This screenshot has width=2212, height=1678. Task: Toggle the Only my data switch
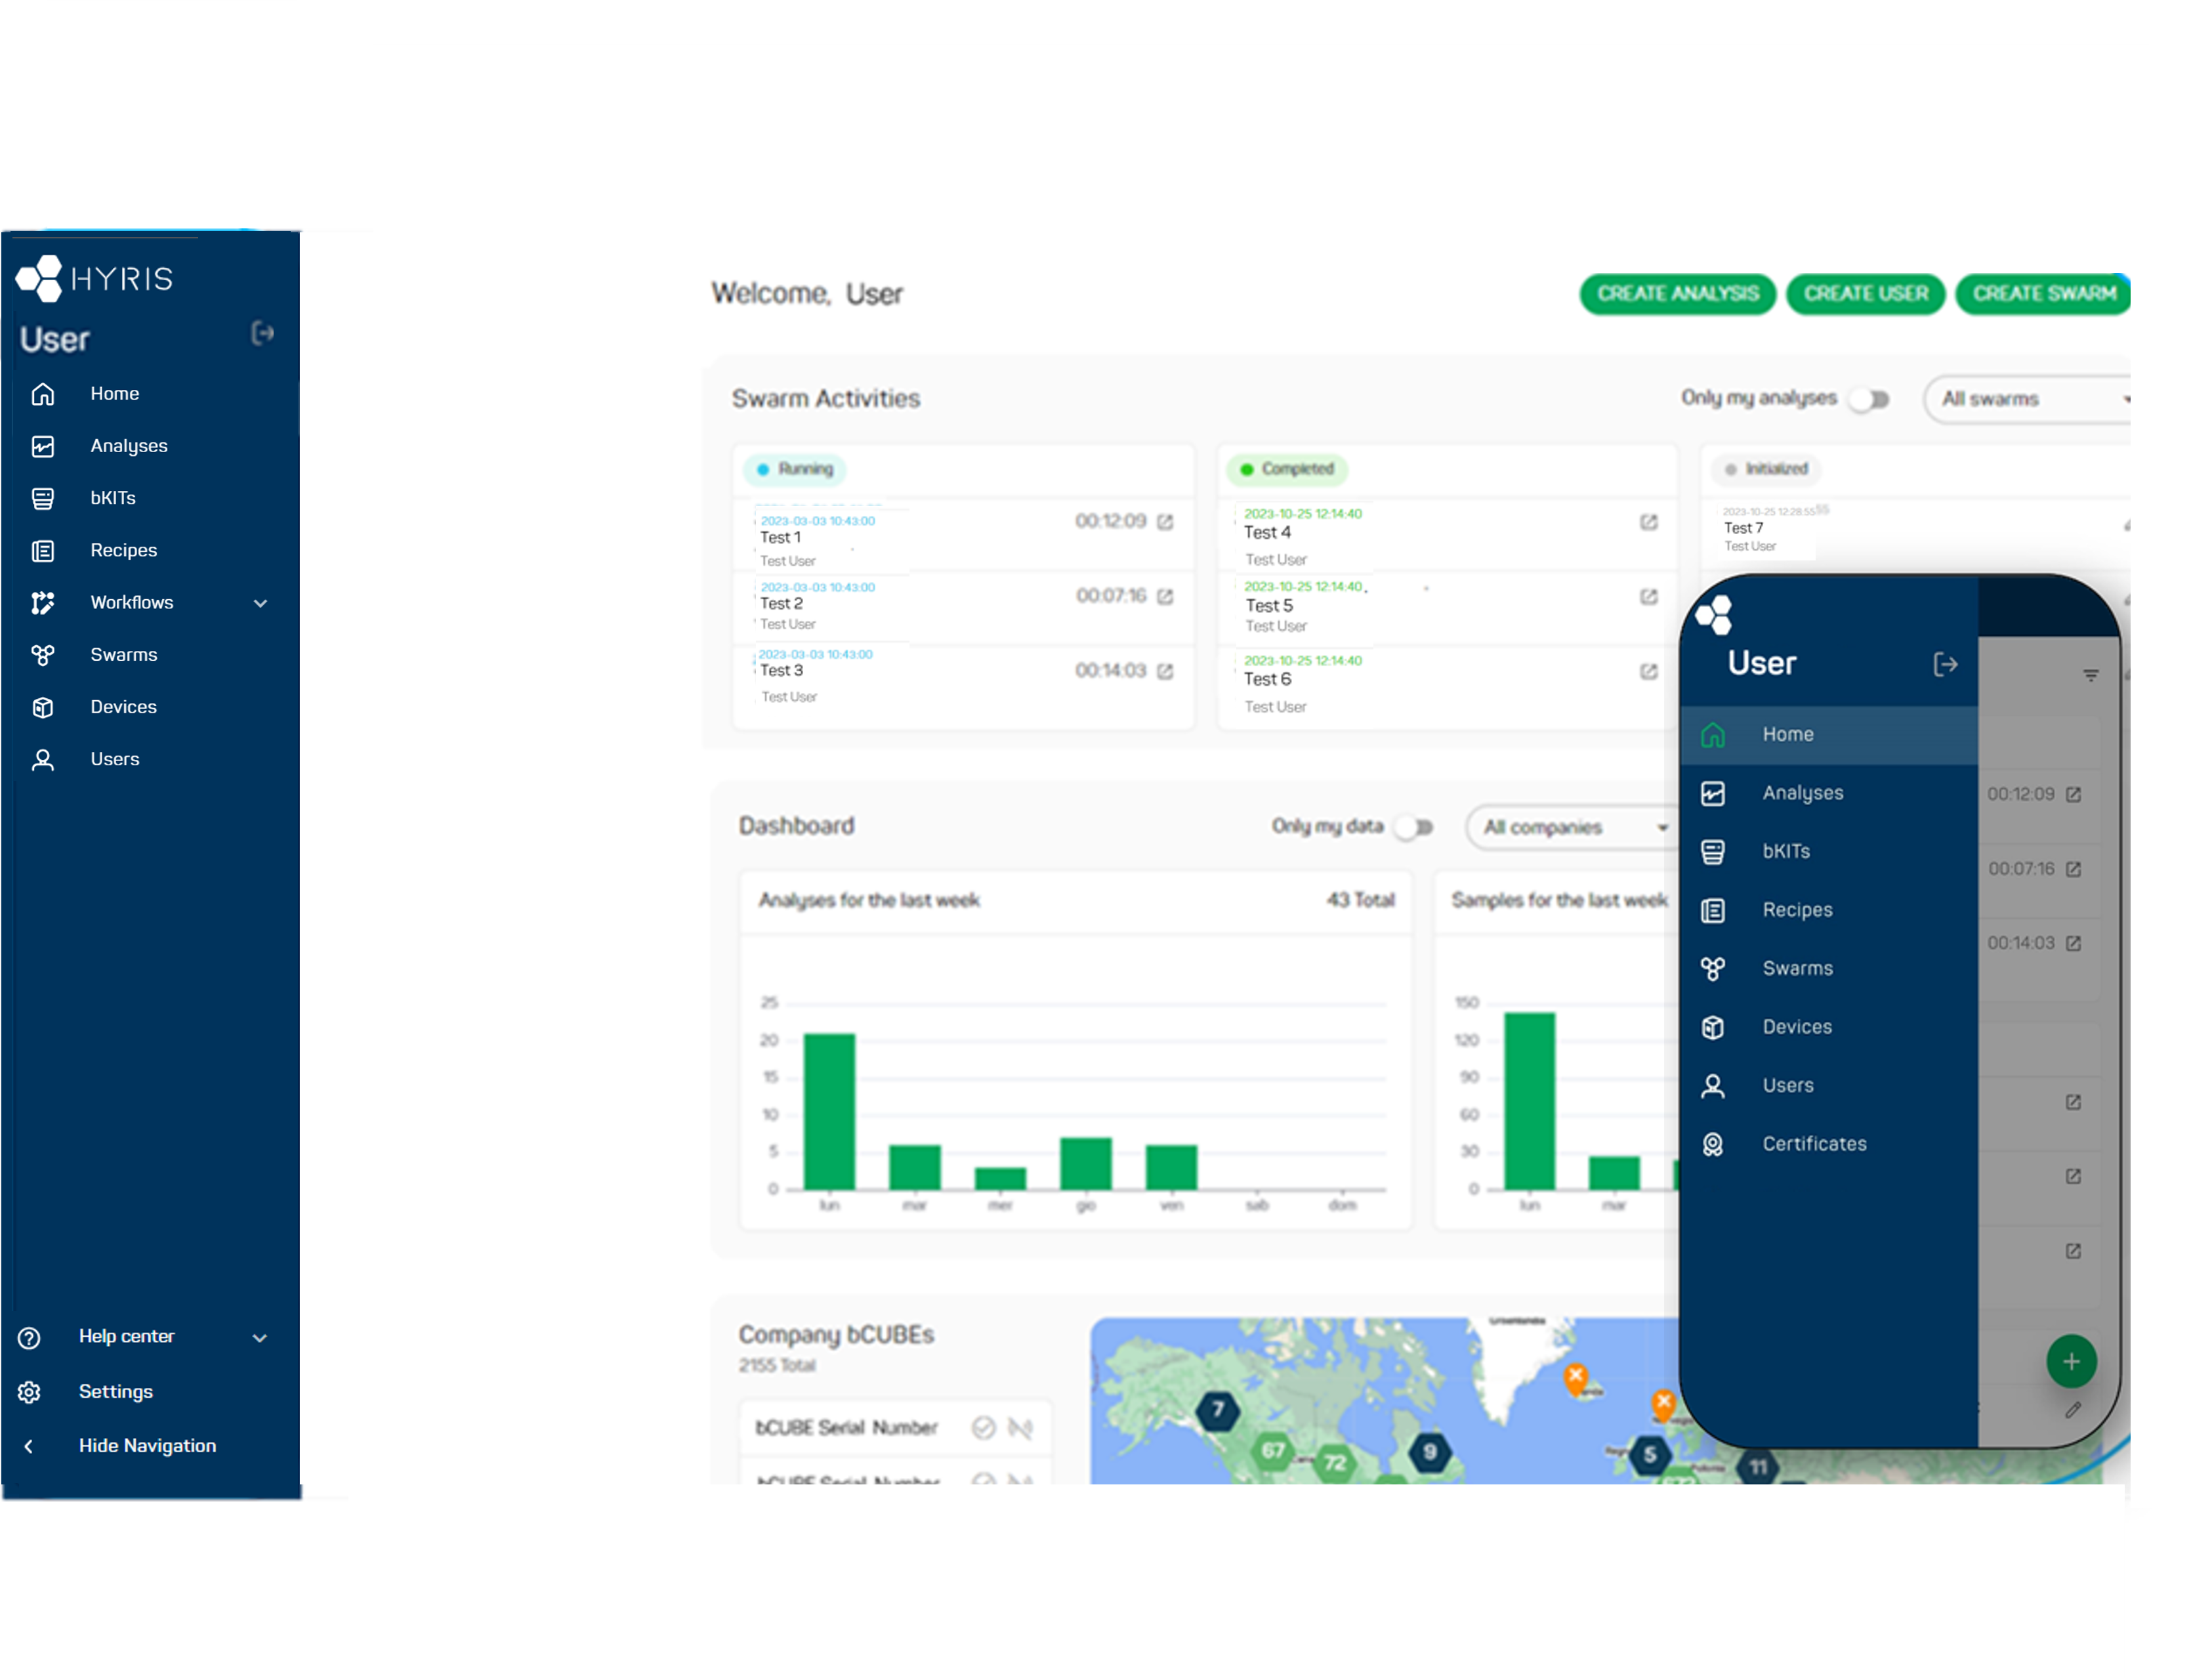click(x=1414, y=827)
